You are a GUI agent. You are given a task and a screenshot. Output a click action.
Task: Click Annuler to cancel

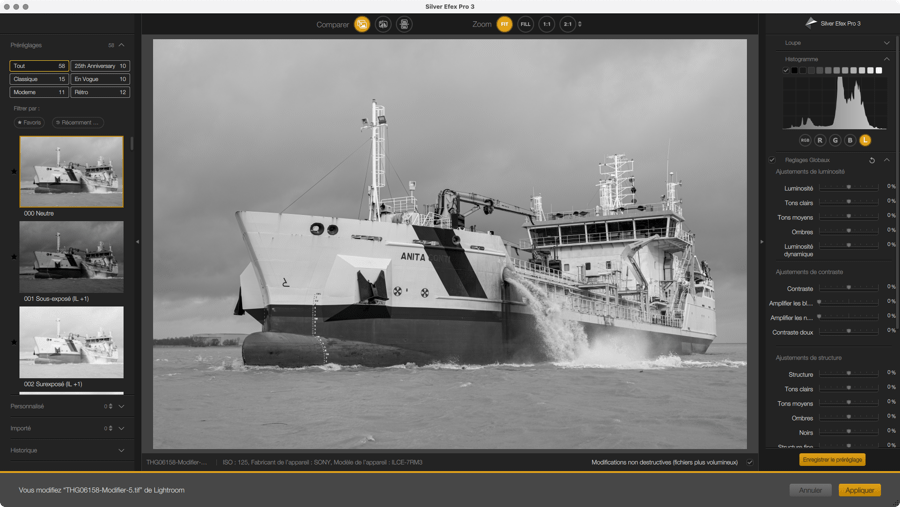(x=810, y=490)
